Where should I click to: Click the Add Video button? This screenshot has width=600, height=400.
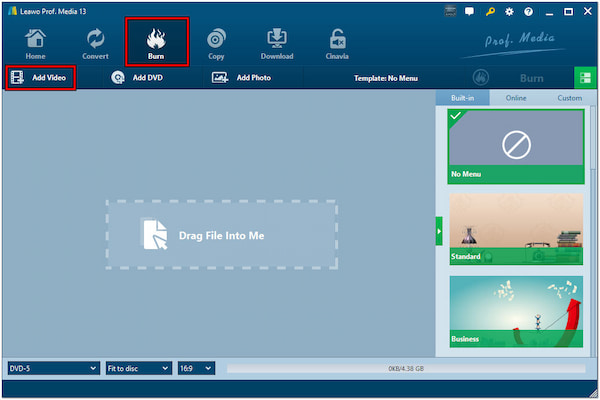tap(40, 77)
